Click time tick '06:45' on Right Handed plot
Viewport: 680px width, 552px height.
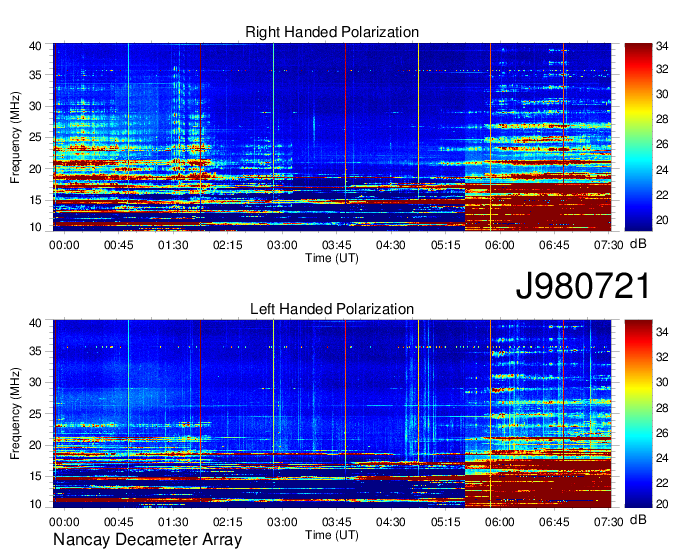[554, 245]
